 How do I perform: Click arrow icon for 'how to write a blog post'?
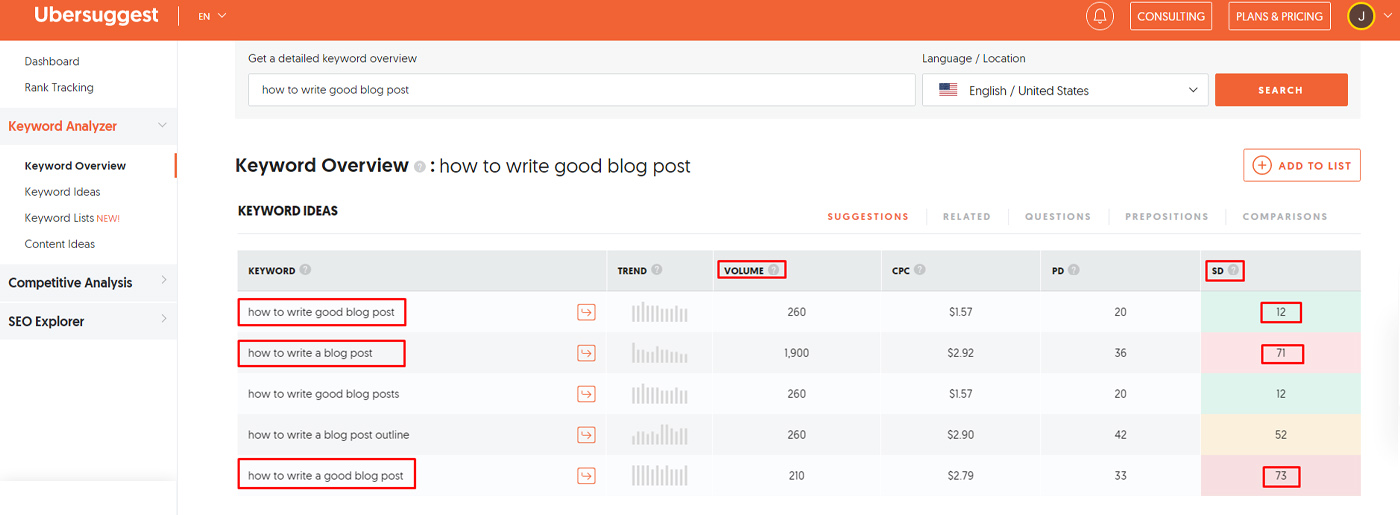586,353
